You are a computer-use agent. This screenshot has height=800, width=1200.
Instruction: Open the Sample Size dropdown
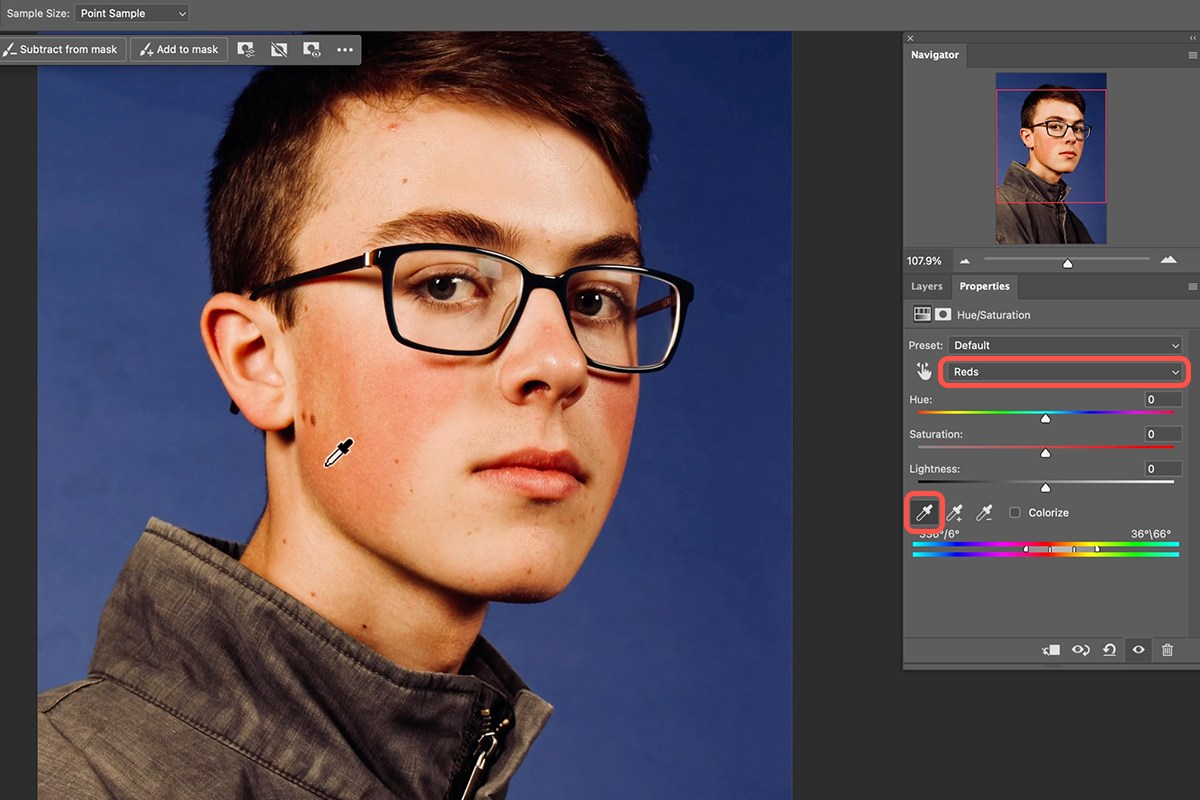click(x=131, y=13)
